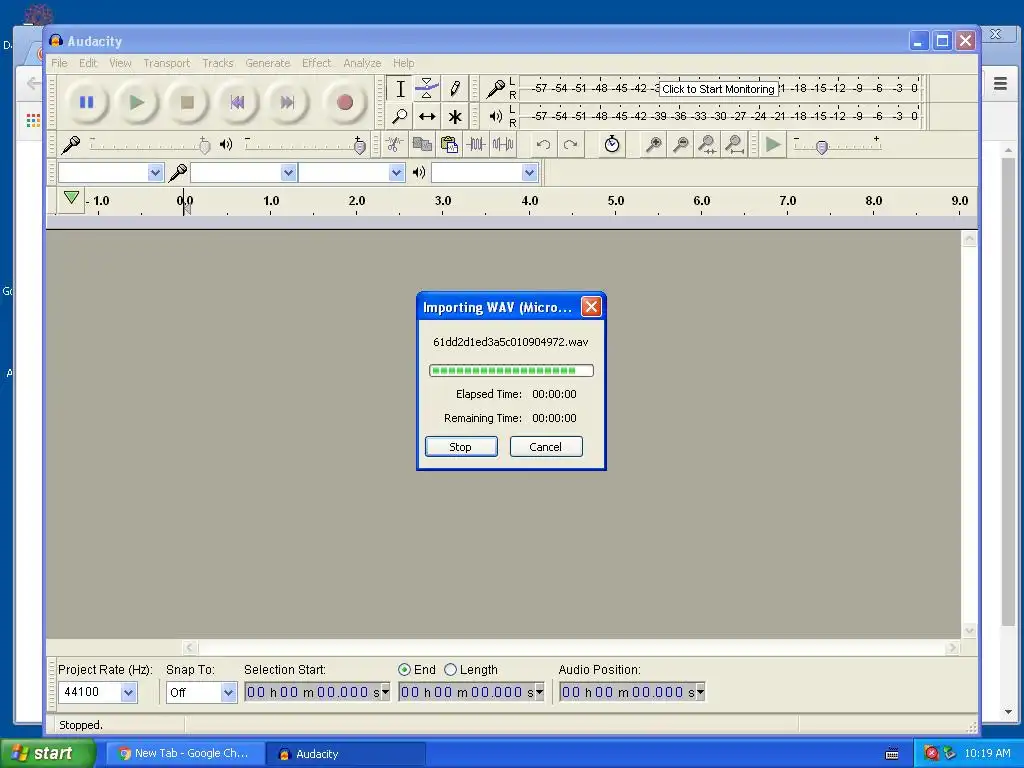Image resolution: width=1024 pixels, height=768 pixels.
Task: Open Selection Start time format arrow
Action: tap(385, 692)
